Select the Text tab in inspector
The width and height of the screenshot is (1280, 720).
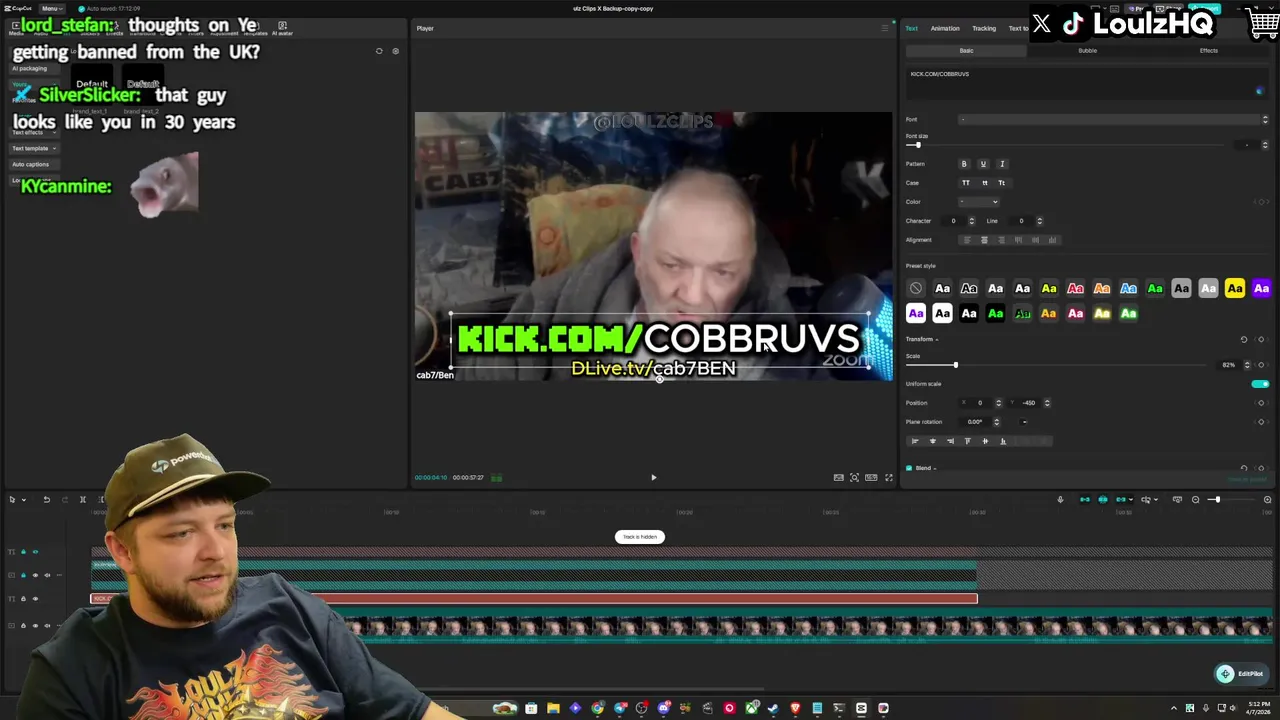point(911,28)
